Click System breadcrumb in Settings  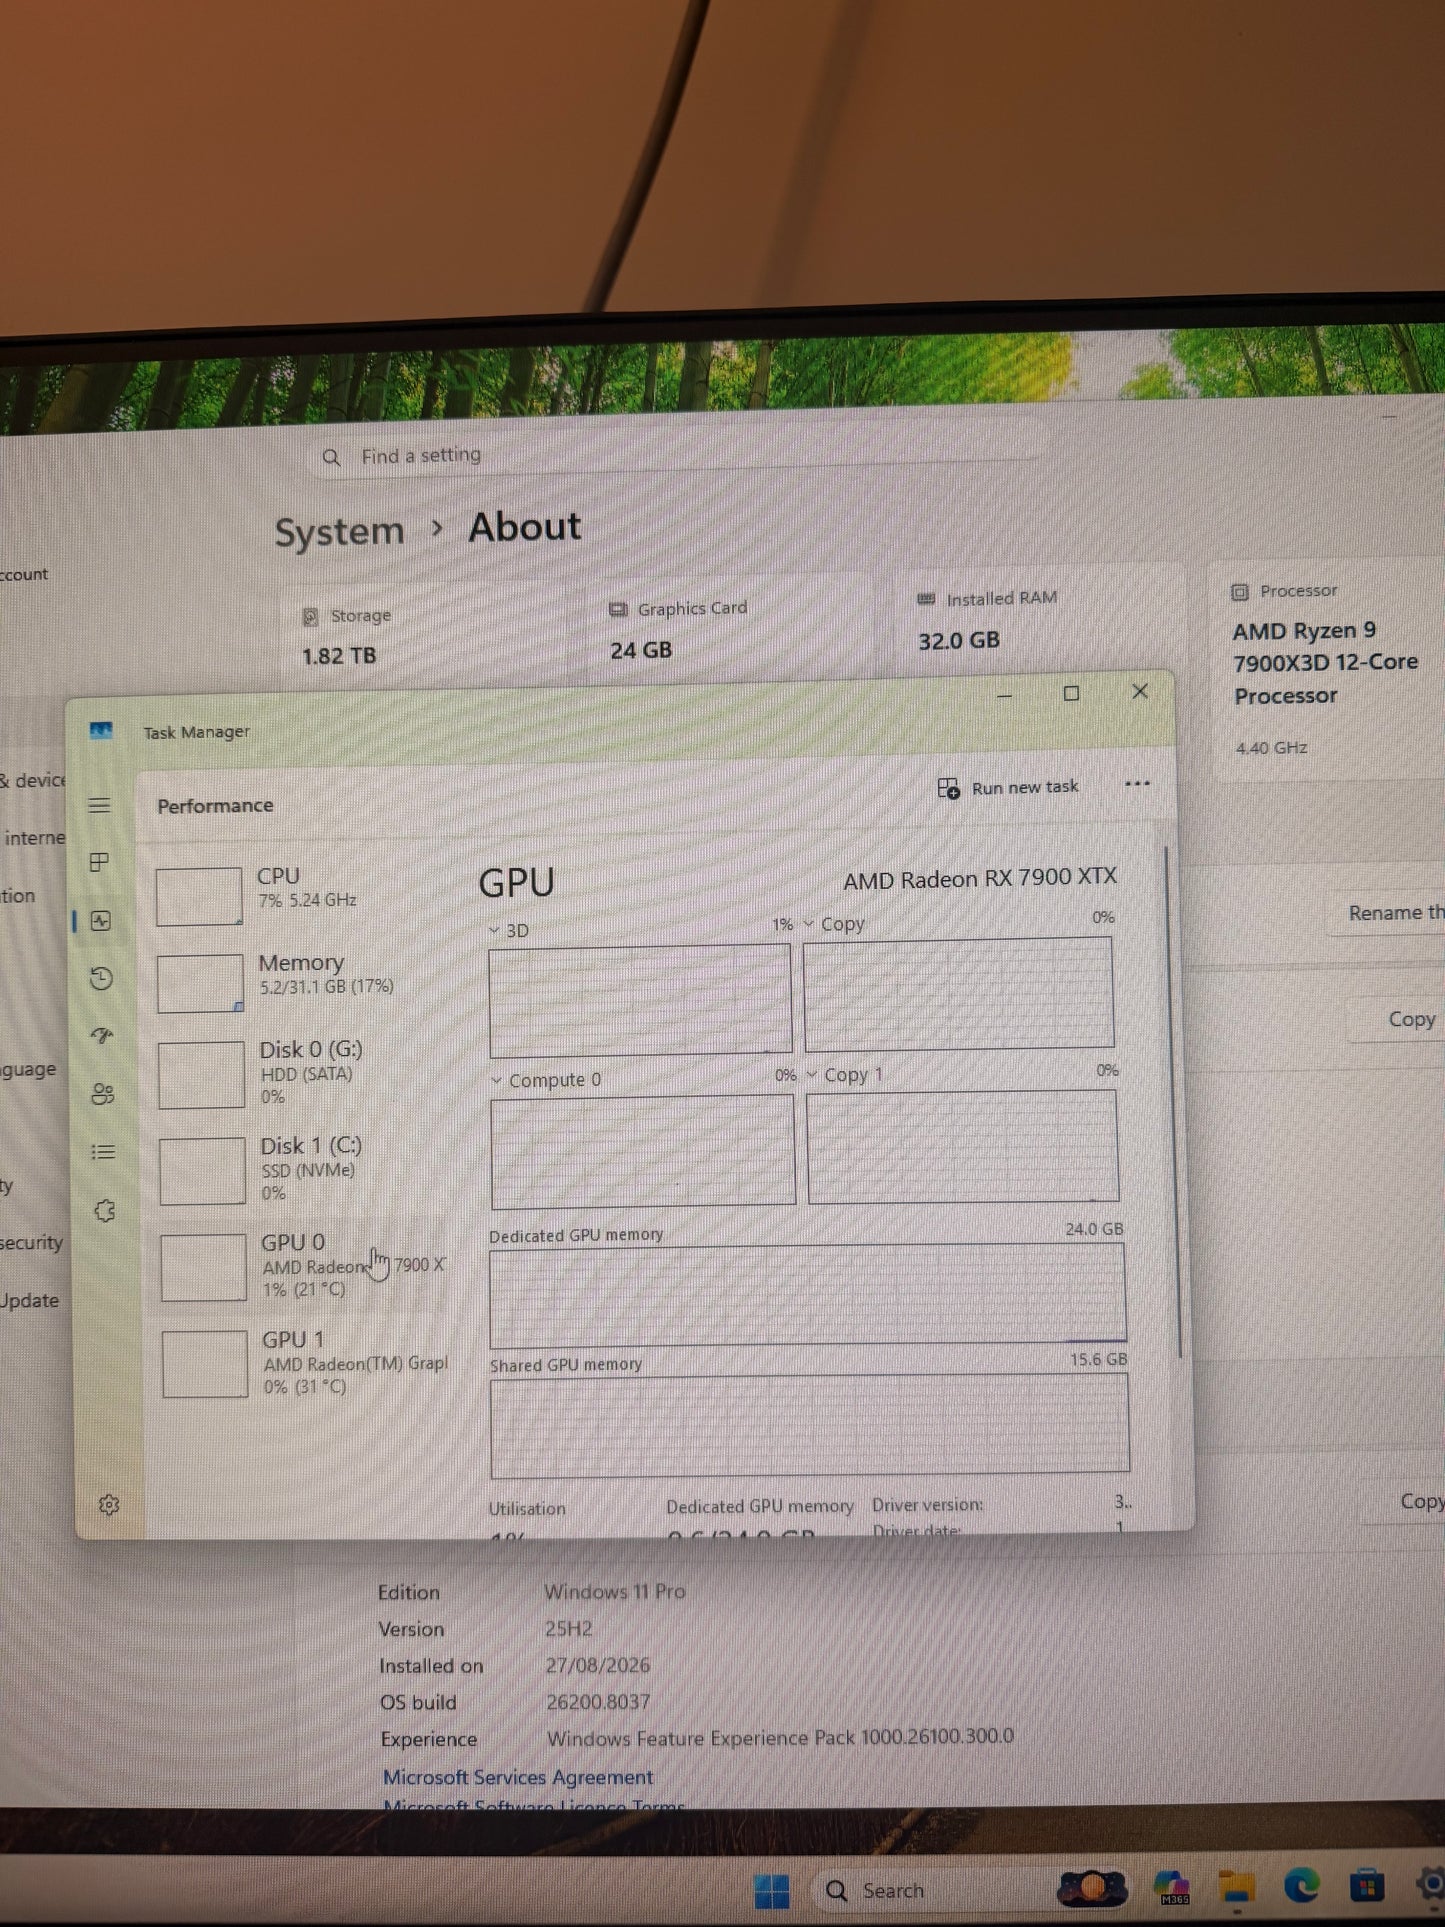coord(340,532)
